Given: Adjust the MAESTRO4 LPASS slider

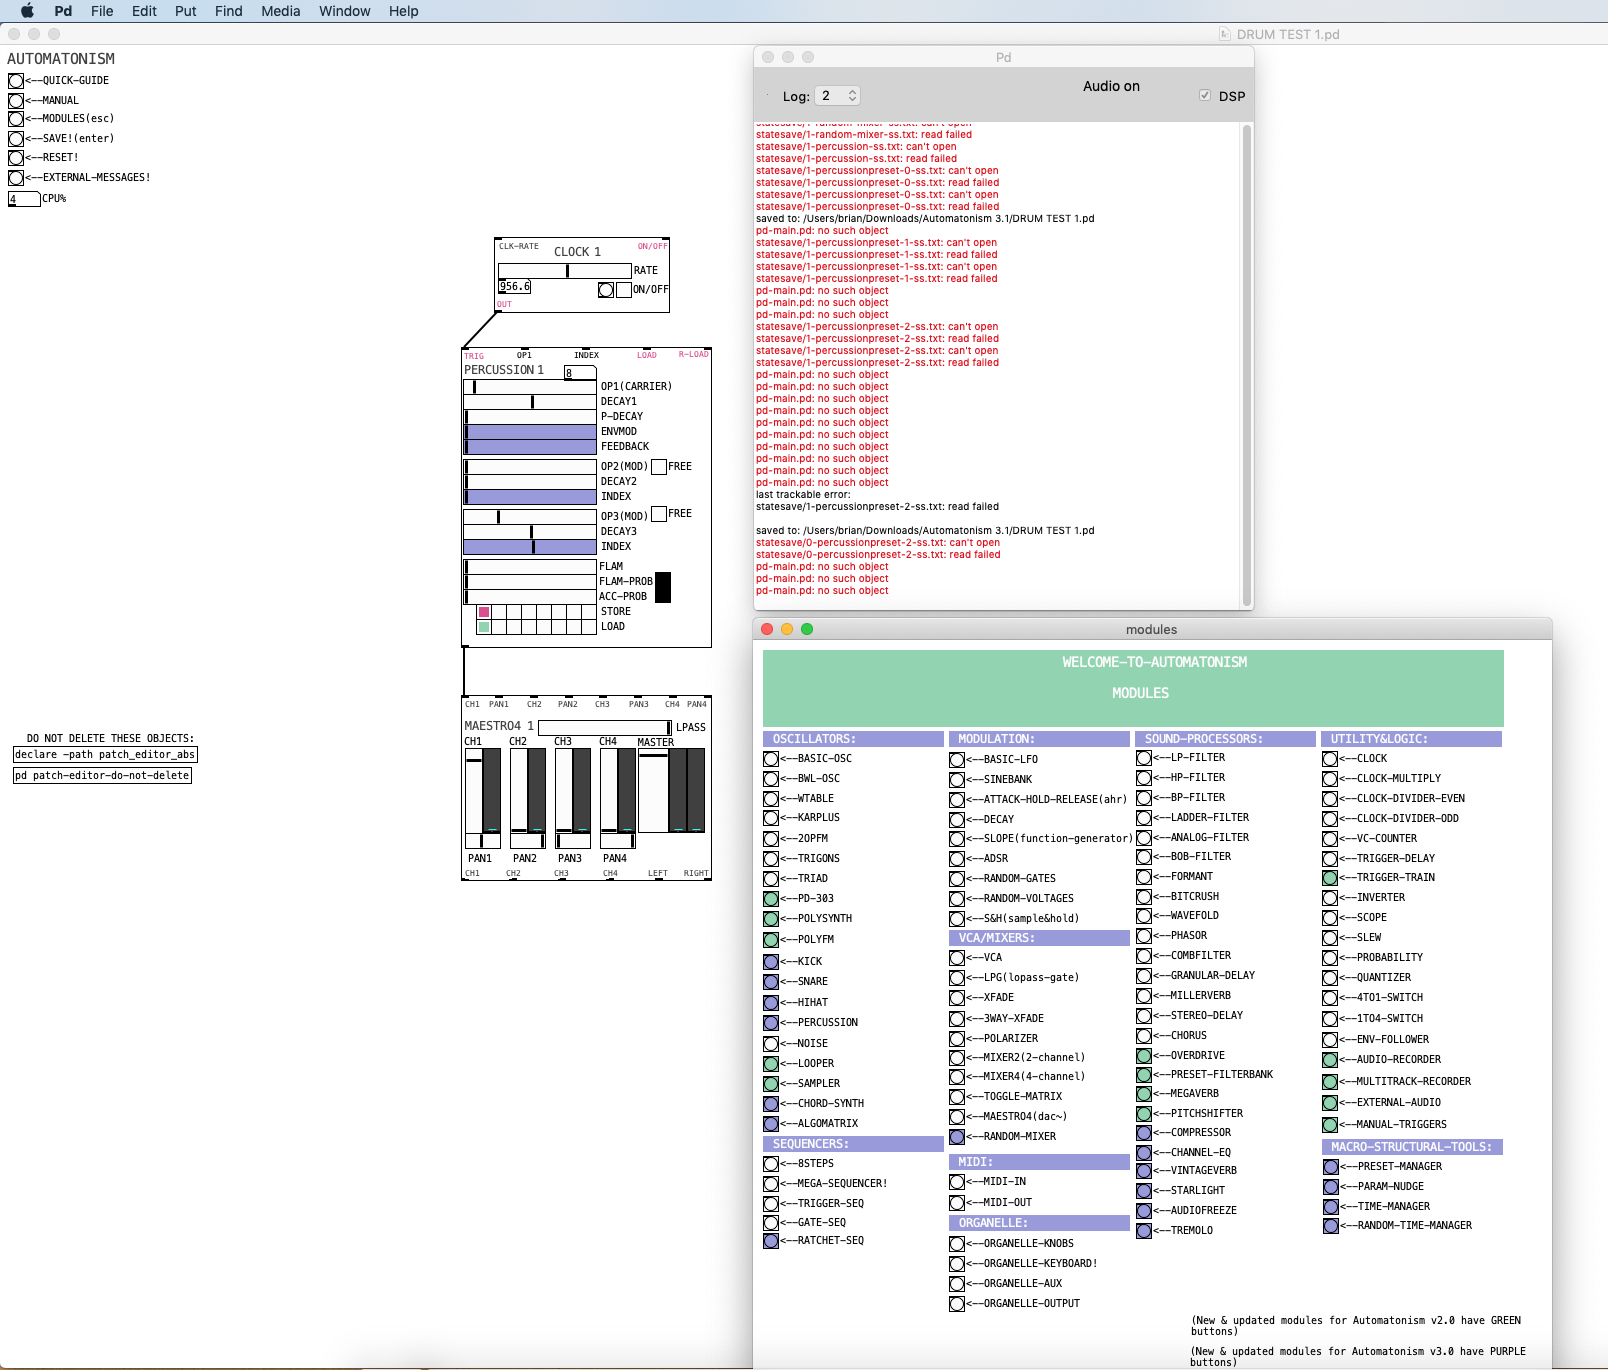Looking at the screenshot, I should [x=605, y=728].
